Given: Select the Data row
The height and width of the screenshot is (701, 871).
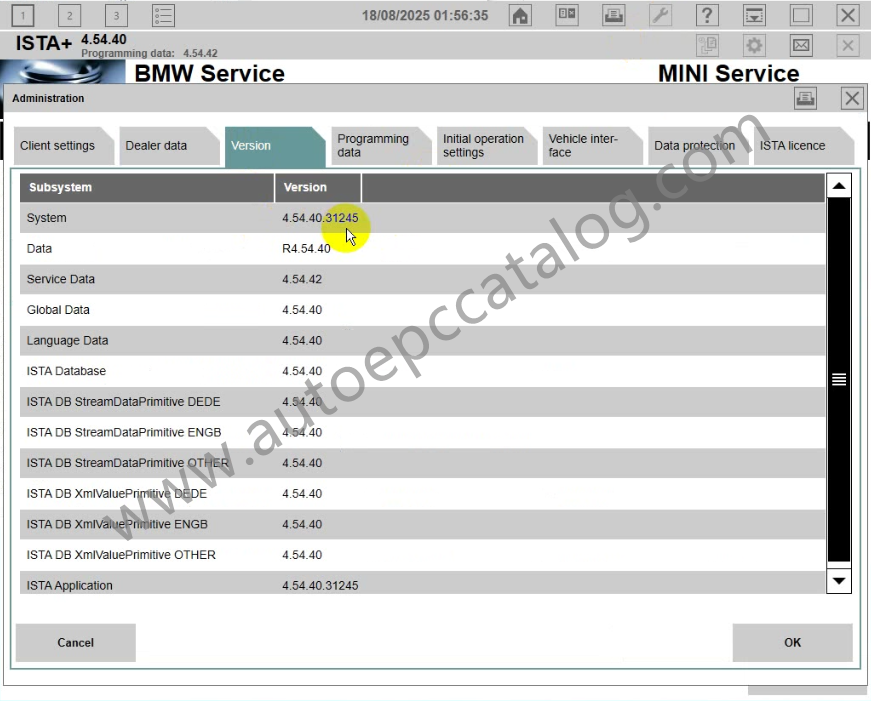Looking at the screenshot, I should [x=422, y=248].
